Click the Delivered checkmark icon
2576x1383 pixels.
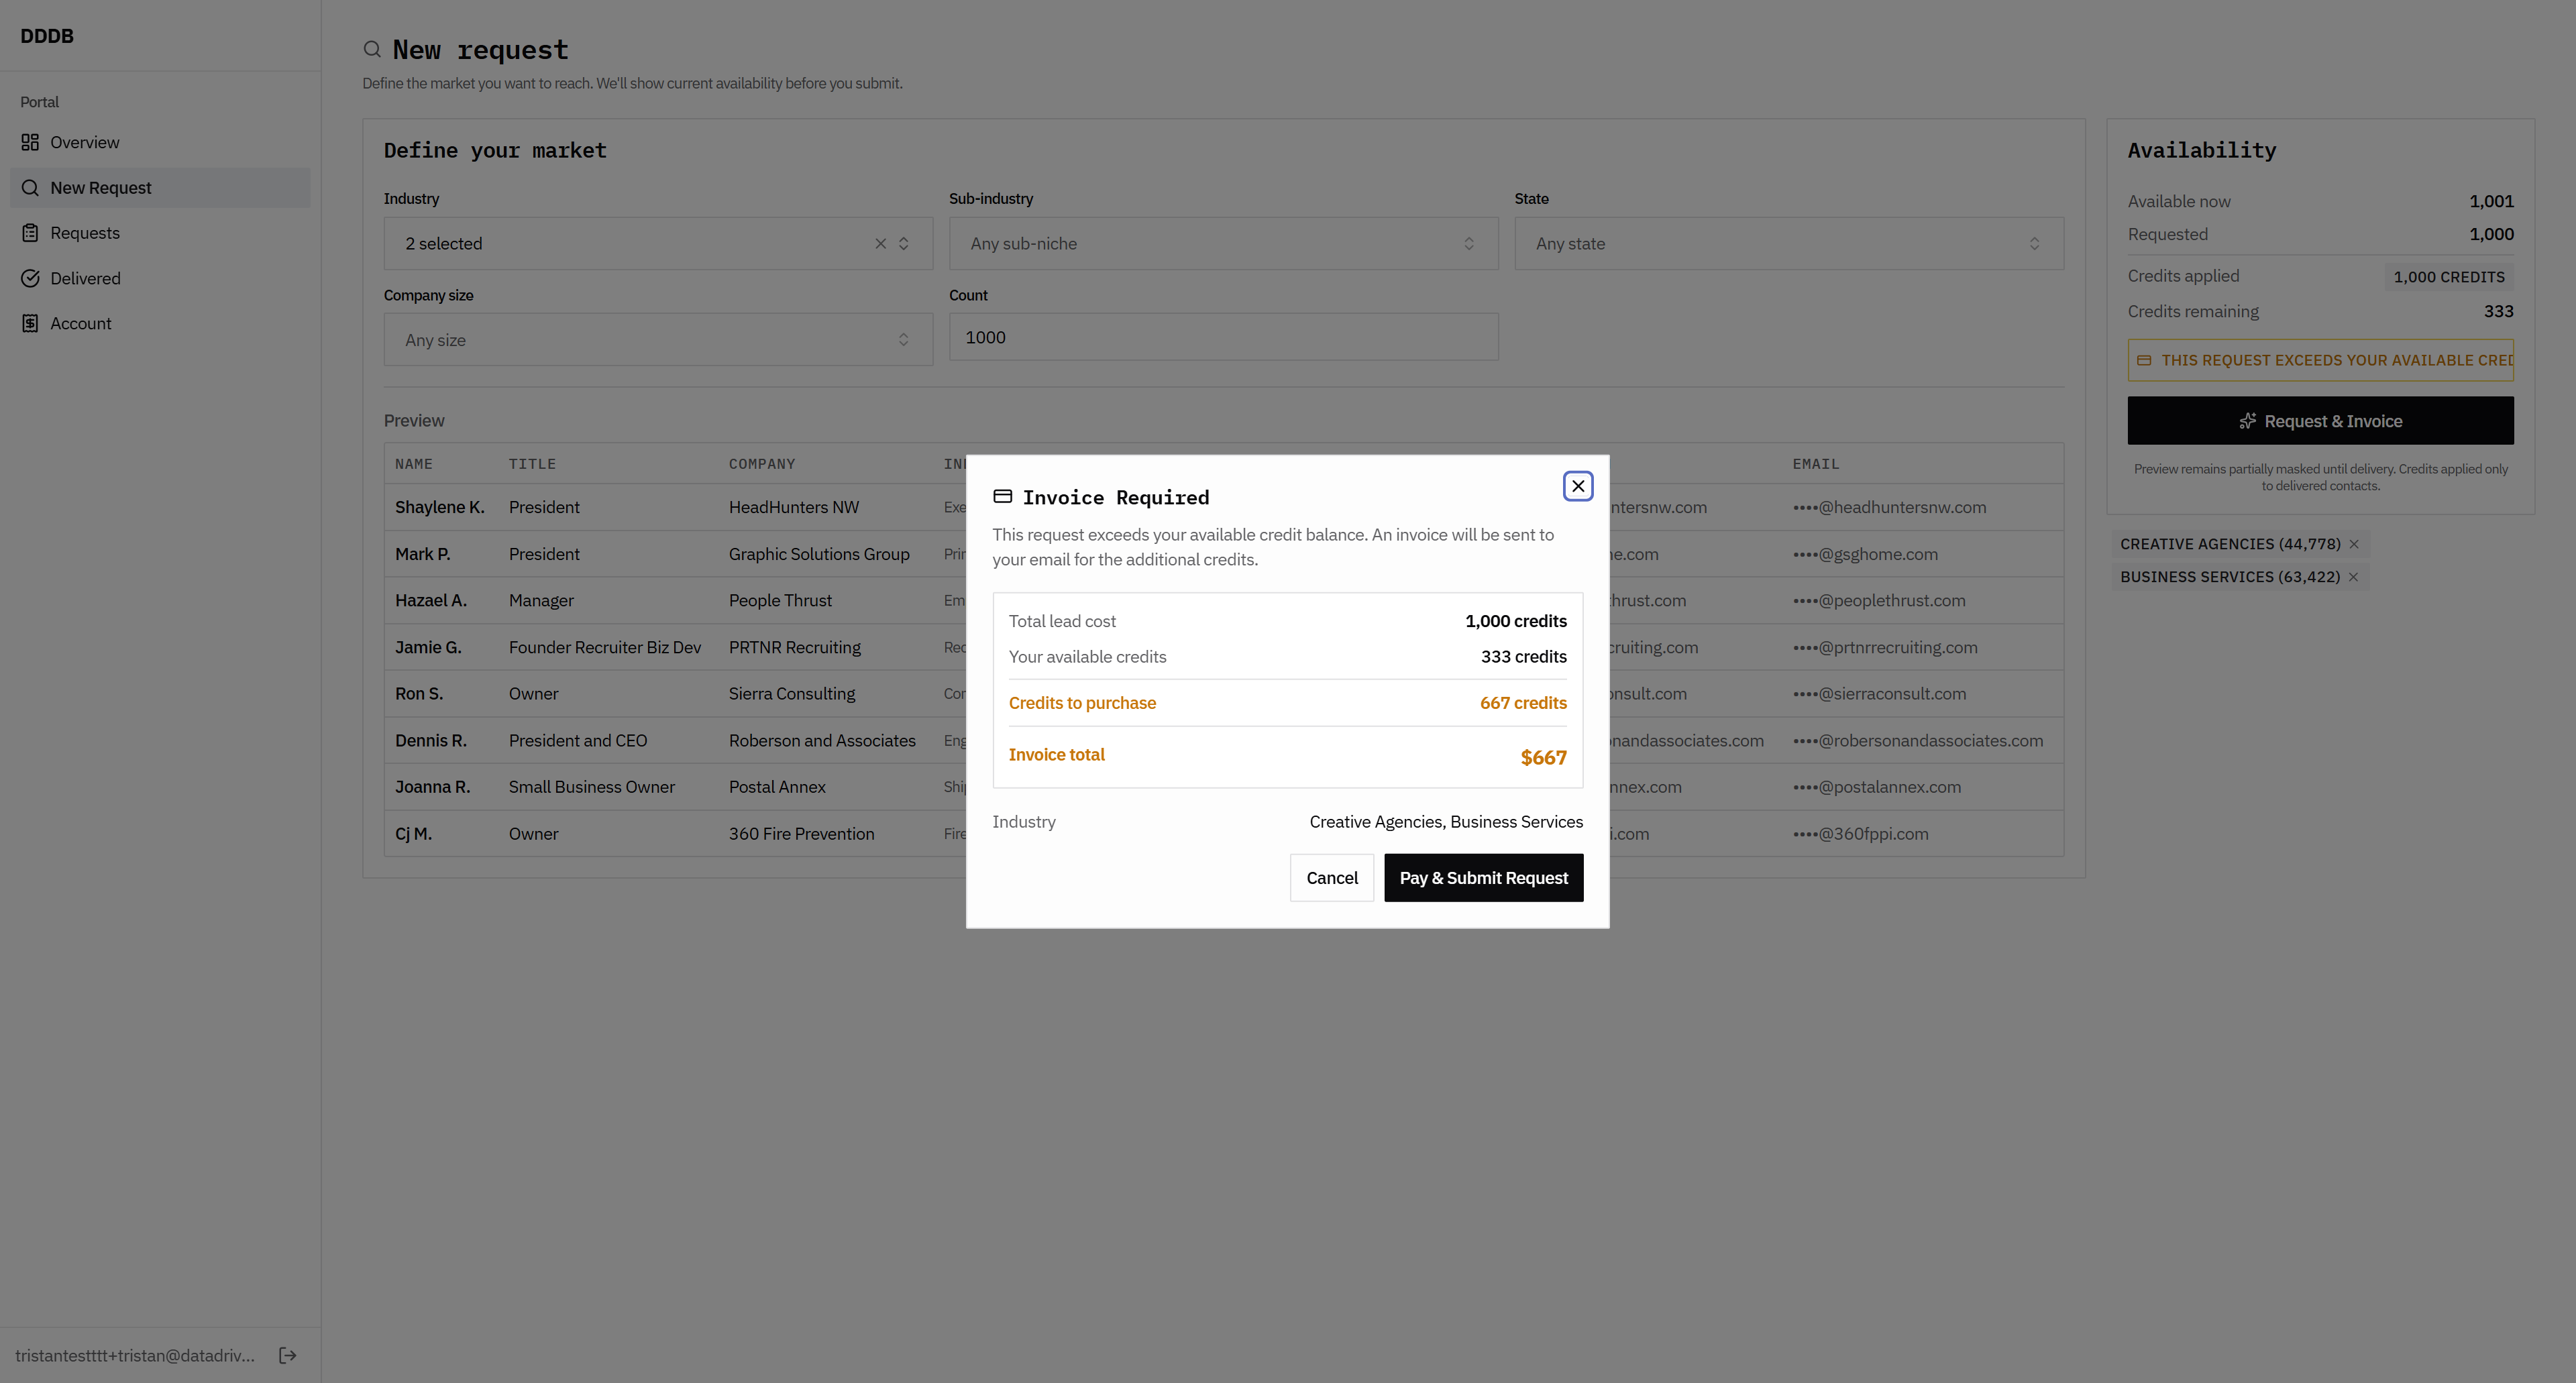point(30,278)
